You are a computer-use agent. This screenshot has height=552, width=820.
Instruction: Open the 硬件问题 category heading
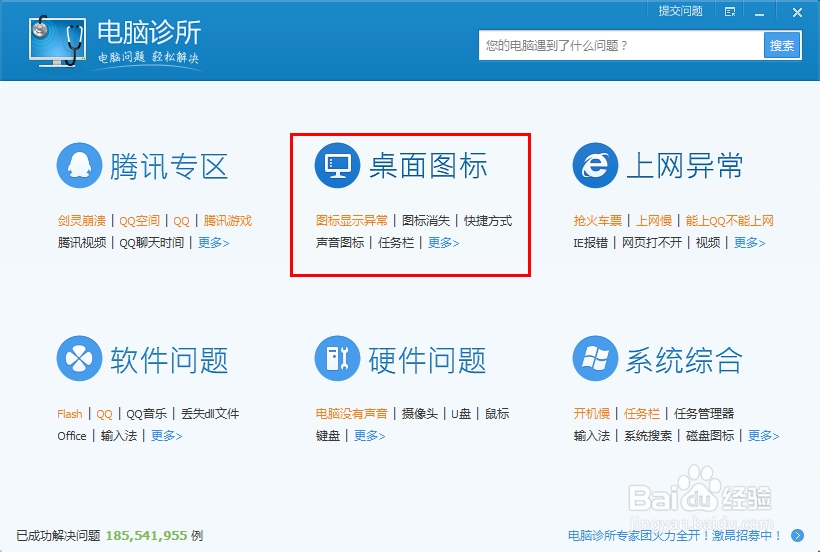tap(427, 360)
